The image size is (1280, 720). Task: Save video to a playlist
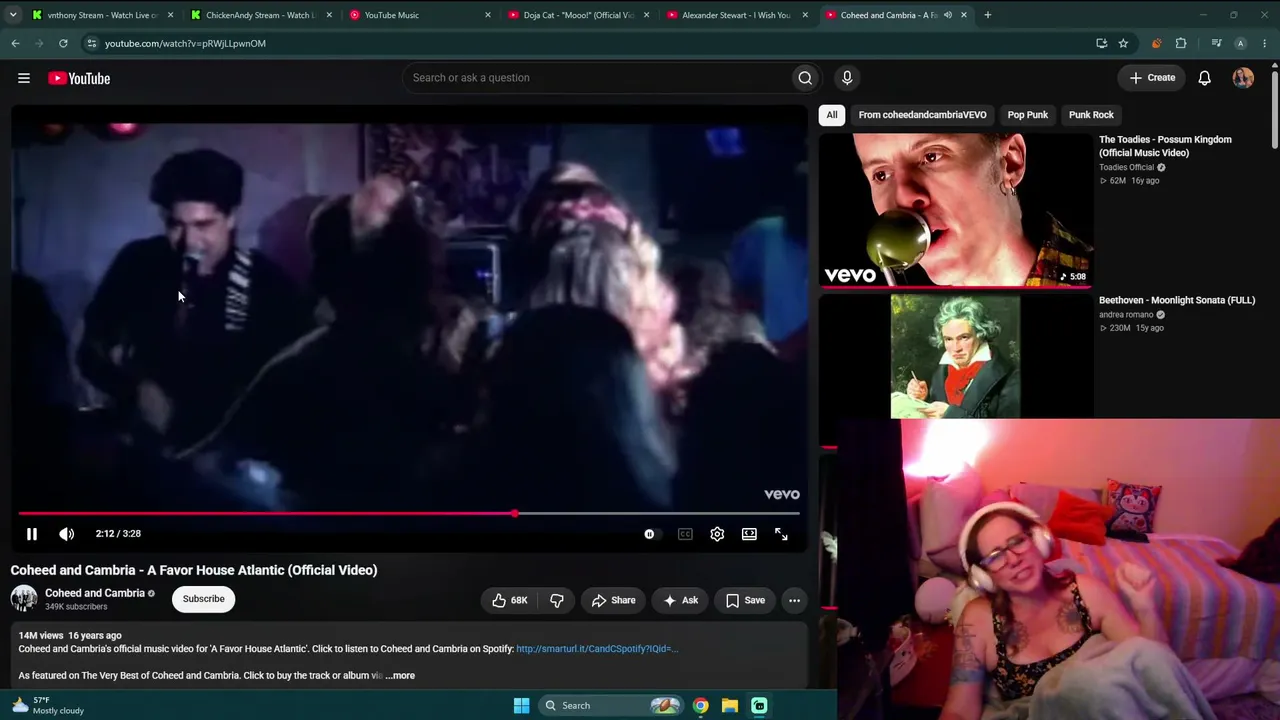(x=745, y=600)
